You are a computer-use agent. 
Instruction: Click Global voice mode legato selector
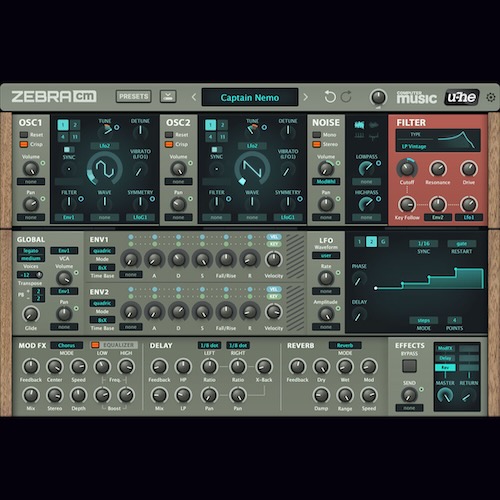(x=31, y=251)
